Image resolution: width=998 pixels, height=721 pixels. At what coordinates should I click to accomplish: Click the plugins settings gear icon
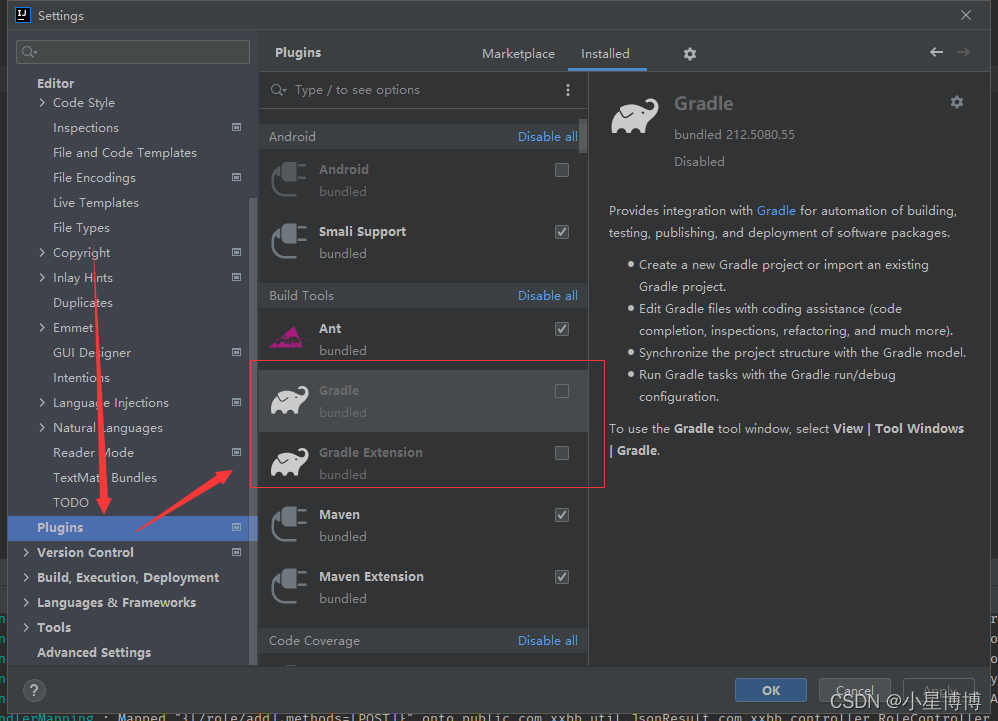[690, 54]
